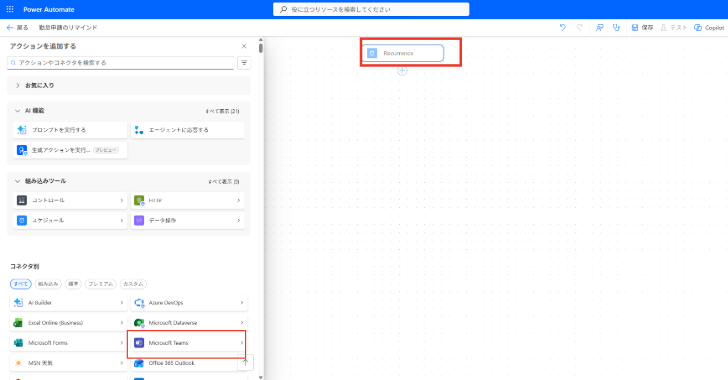The width and height of the screenshot is (728, 380).
Task: Expand the Microsoft Dataverse row chevron
Action: tap(242, 322)
